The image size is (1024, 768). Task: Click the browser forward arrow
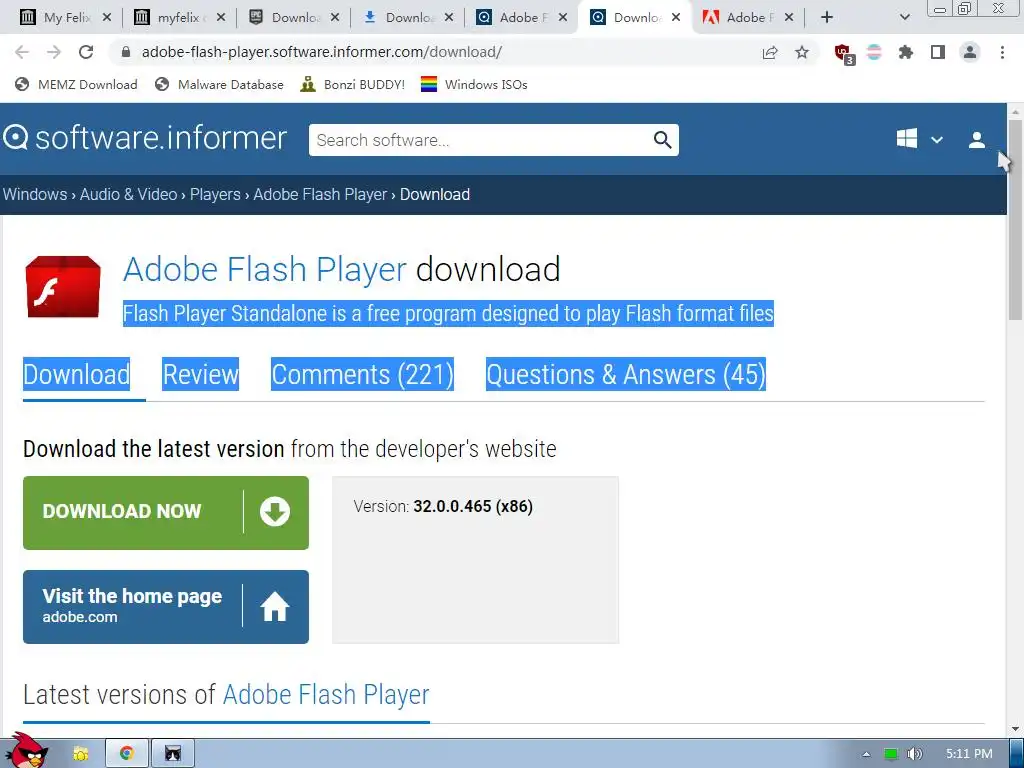click(54, 52)
